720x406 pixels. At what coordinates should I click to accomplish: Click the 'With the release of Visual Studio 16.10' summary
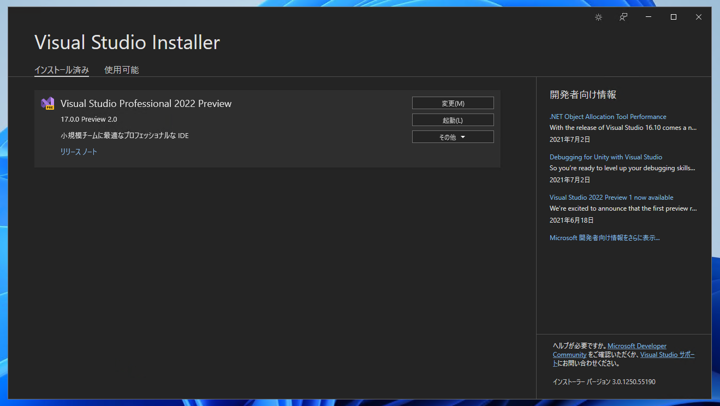pos(623,128)
